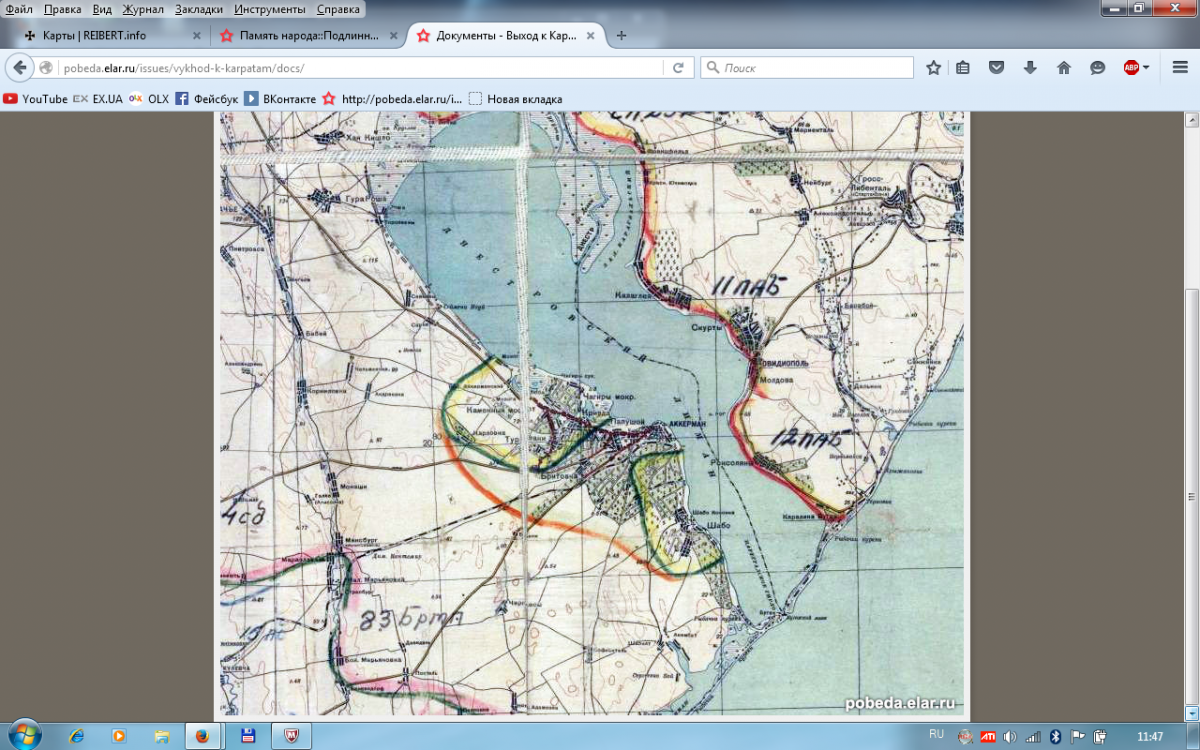Close the Документы - Выход к Карпатам tab
This screenshot has height=750, width=1200.
(590, 36)
